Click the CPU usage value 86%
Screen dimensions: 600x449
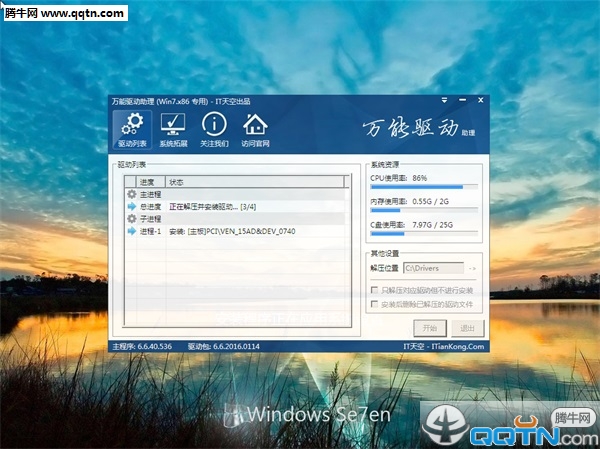[419, 178]
